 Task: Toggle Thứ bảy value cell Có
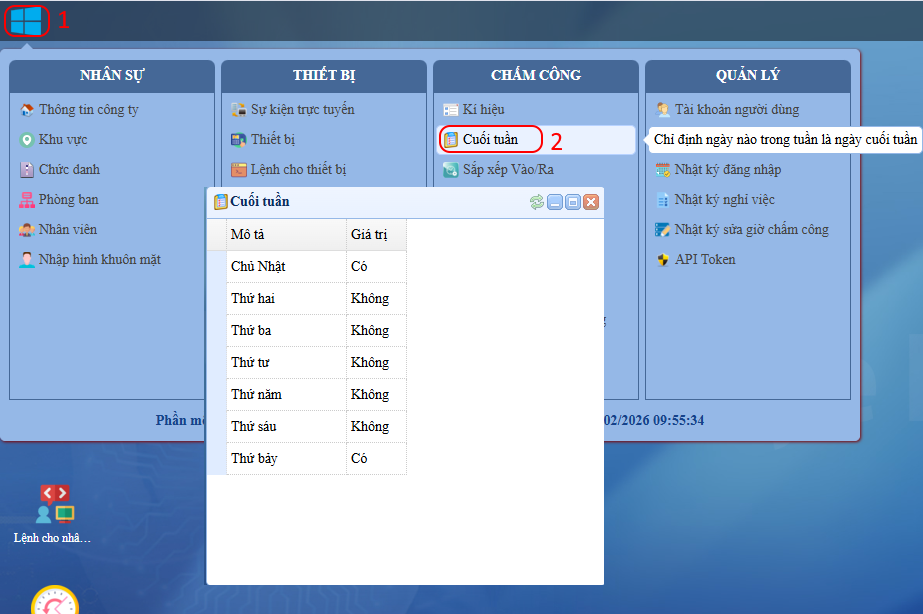click(376, 459)
